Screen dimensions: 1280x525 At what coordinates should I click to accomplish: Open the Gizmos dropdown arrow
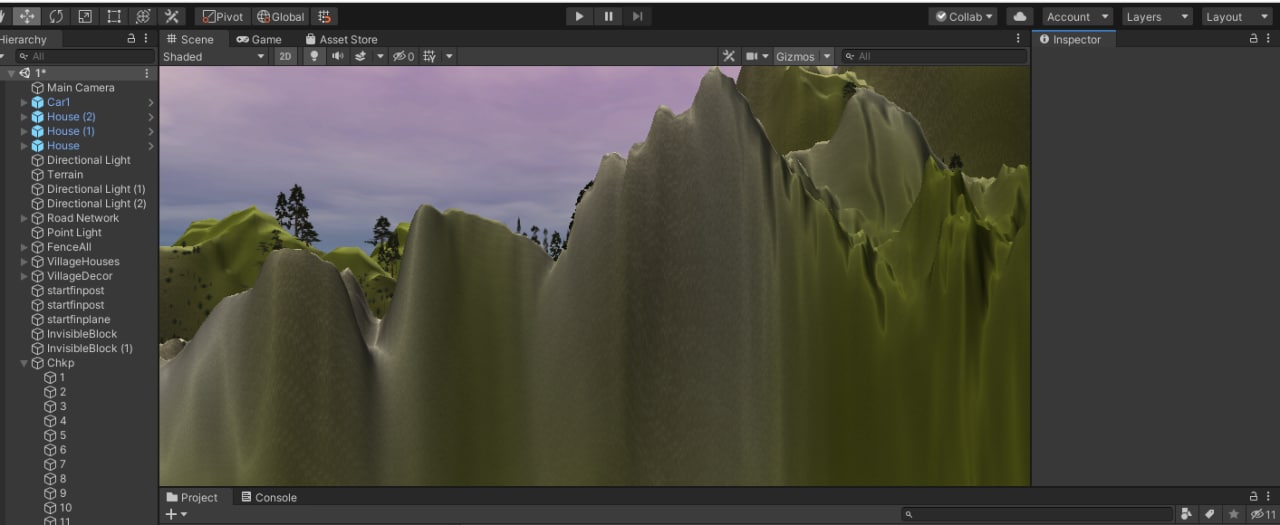point(827,56)
